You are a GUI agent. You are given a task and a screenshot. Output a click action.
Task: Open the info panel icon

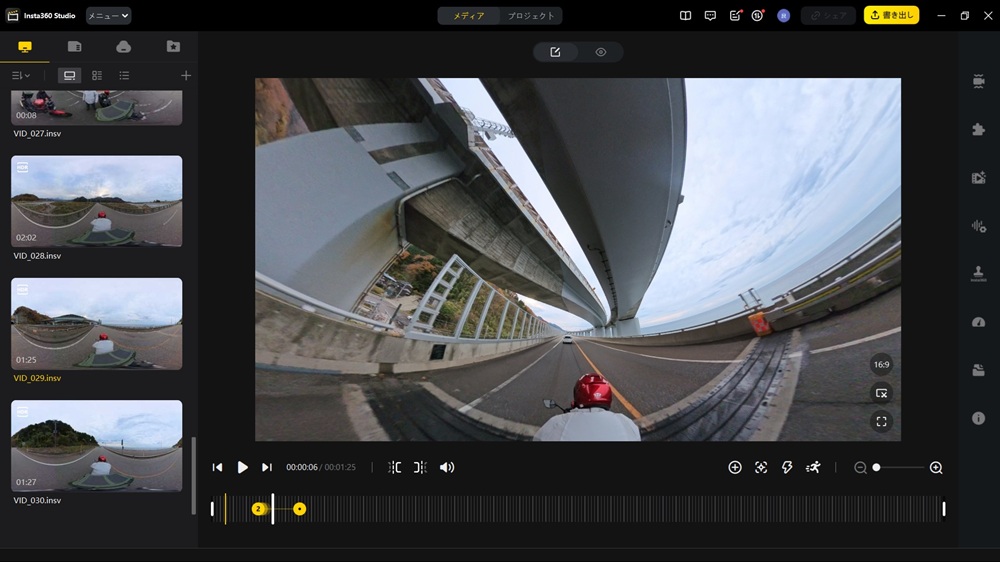tap(978, 418)
